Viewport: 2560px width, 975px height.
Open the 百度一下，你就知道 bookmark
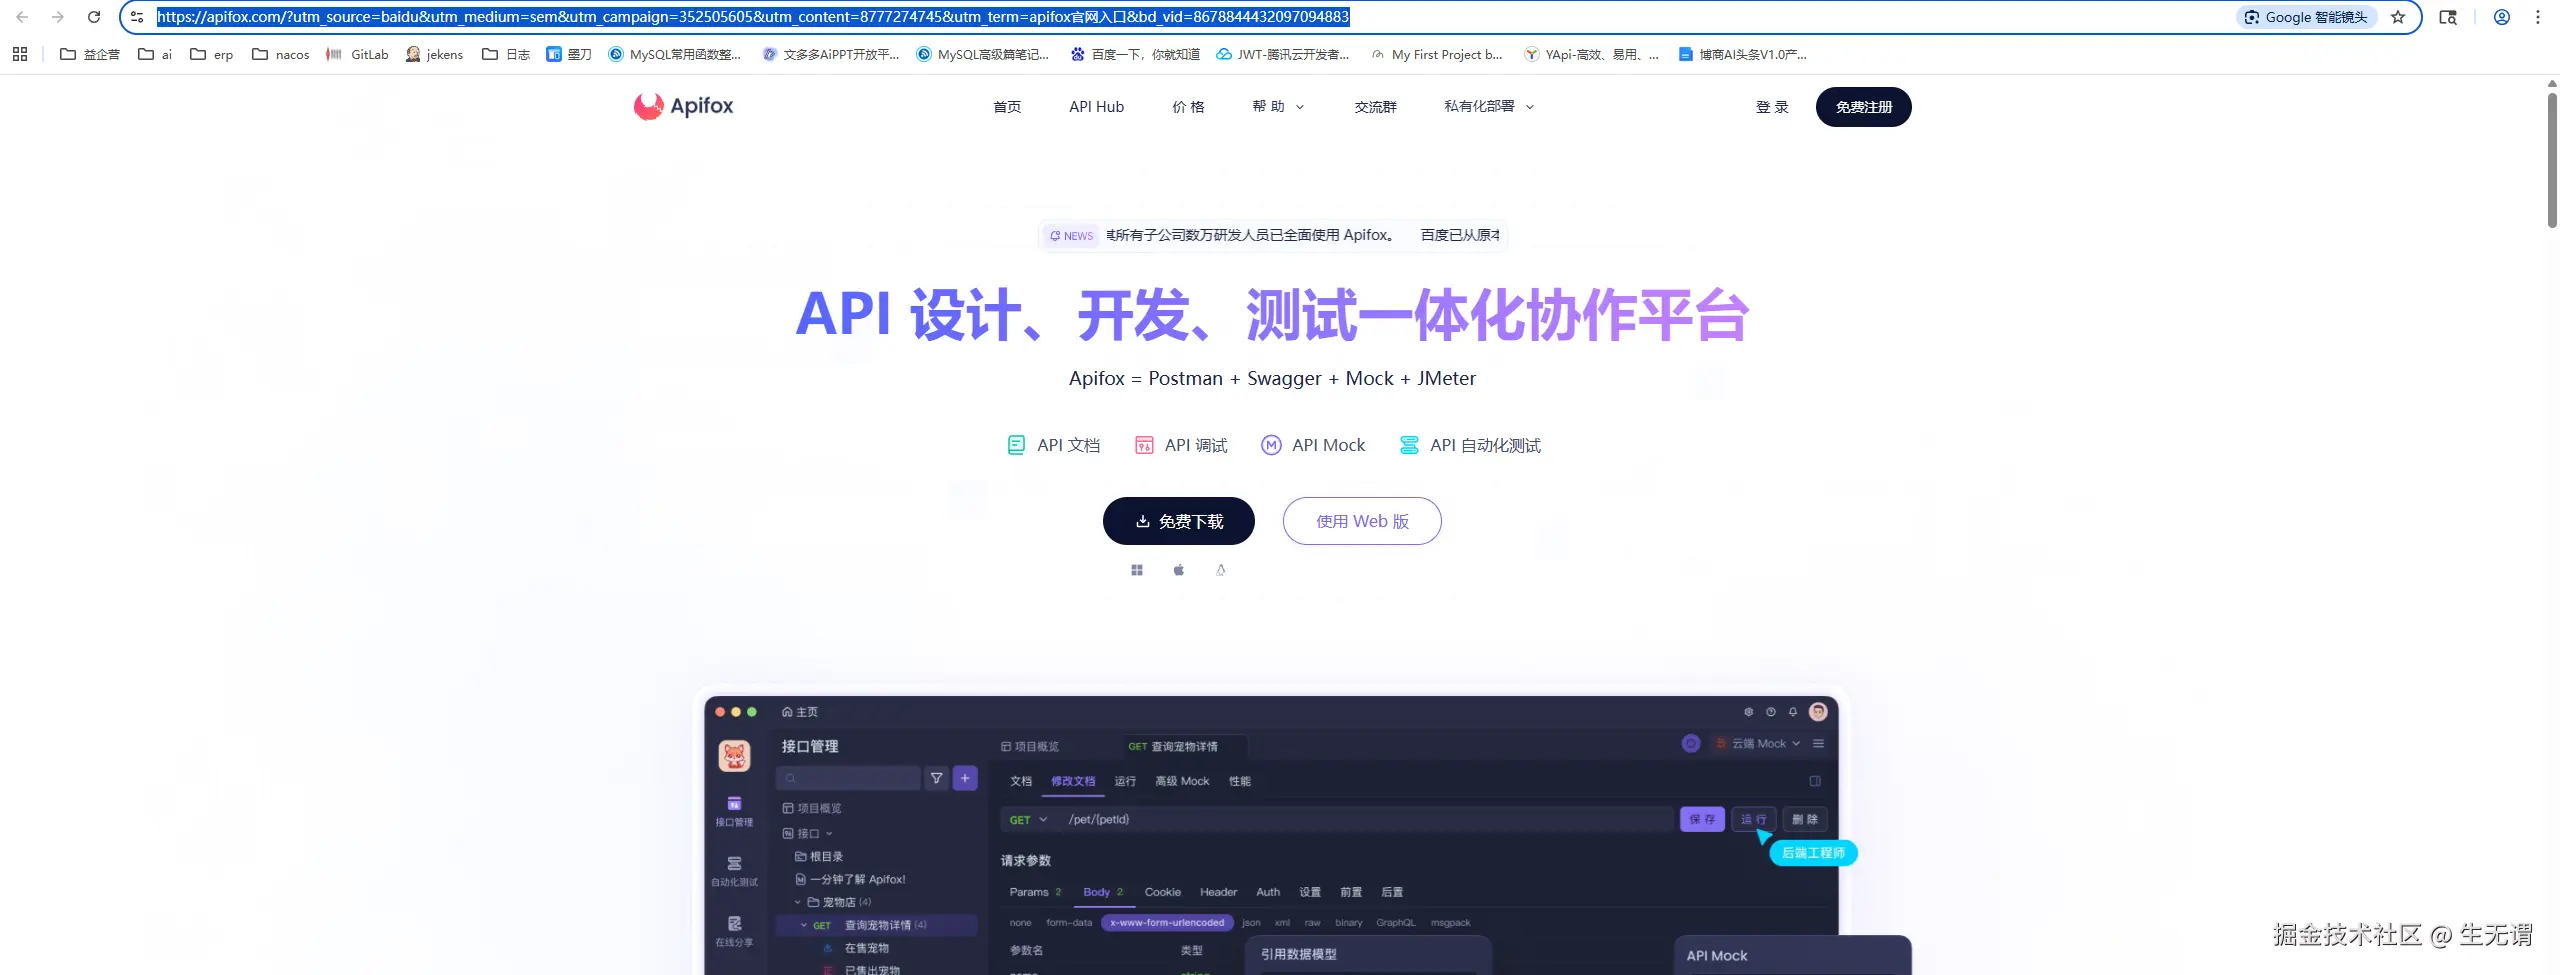[x=1135, y=54]
